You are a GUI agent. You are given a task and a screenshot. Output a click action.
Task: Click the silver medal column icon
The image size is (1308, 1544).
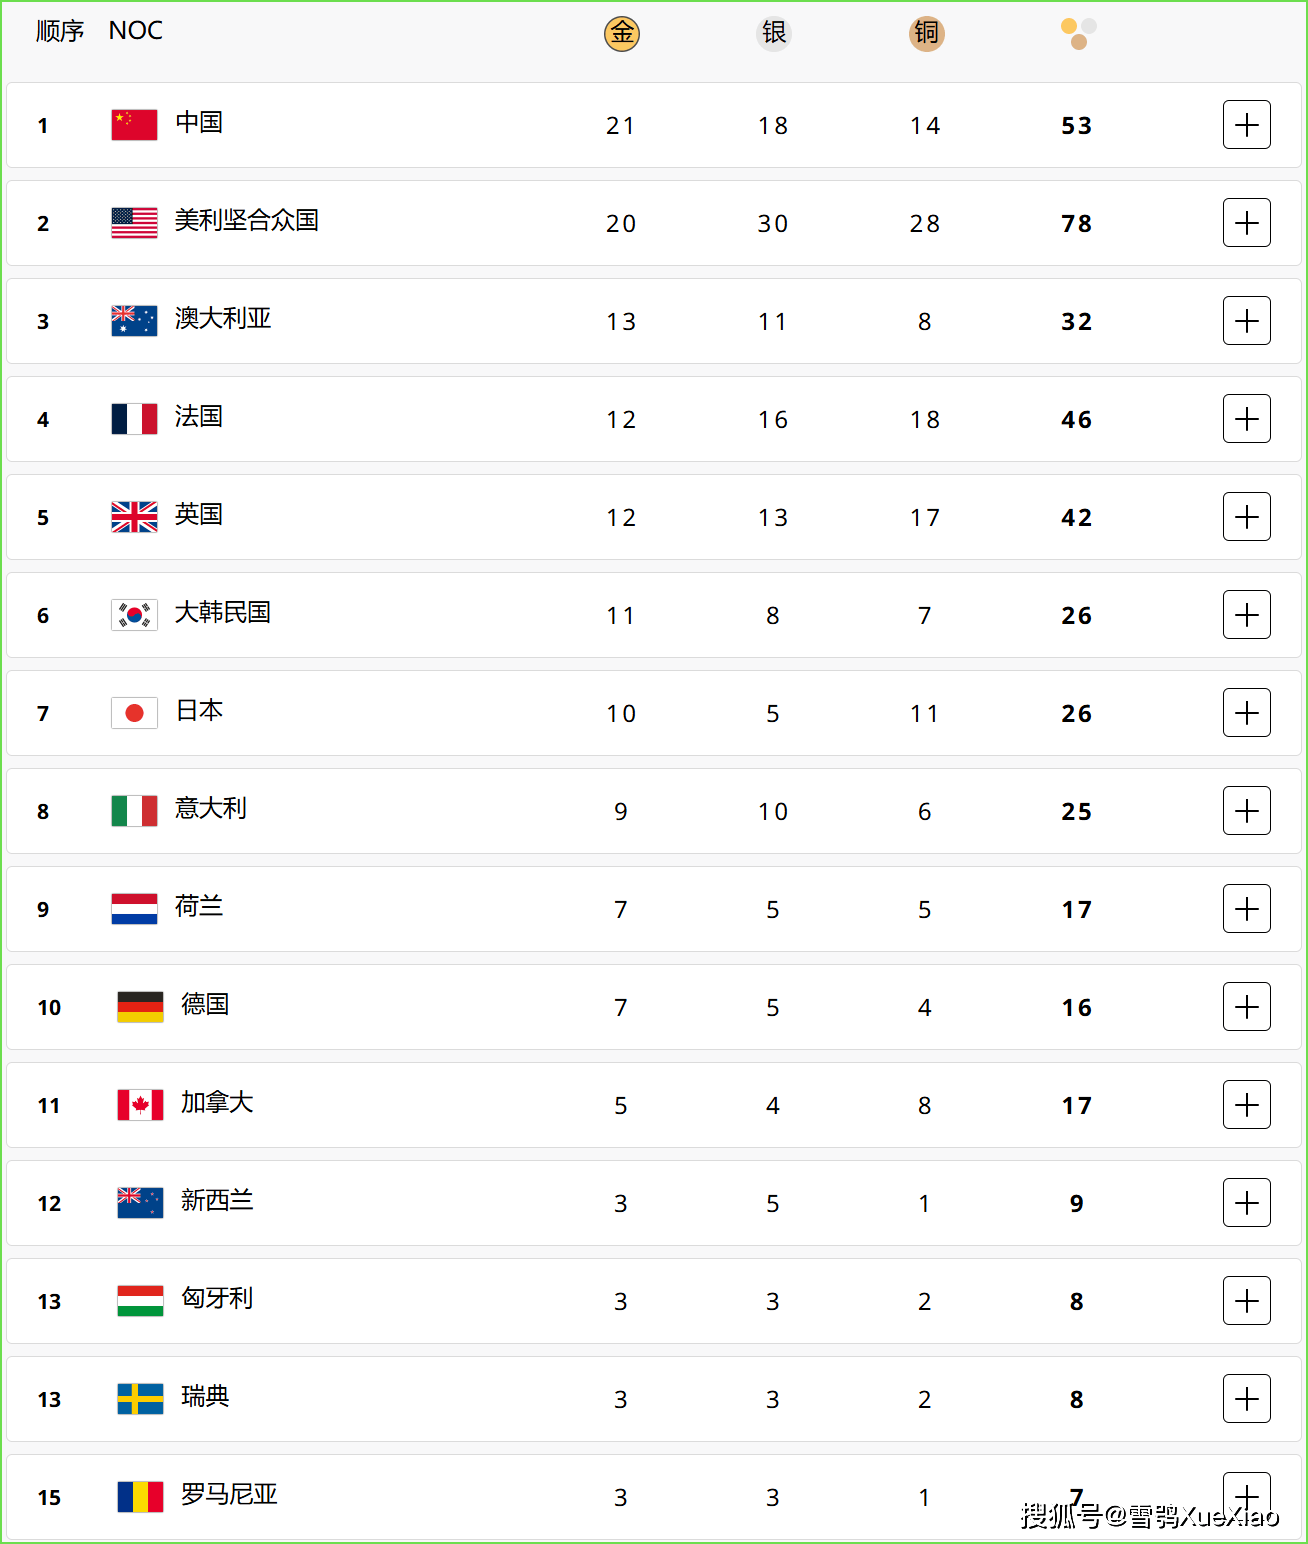point(773,33)
